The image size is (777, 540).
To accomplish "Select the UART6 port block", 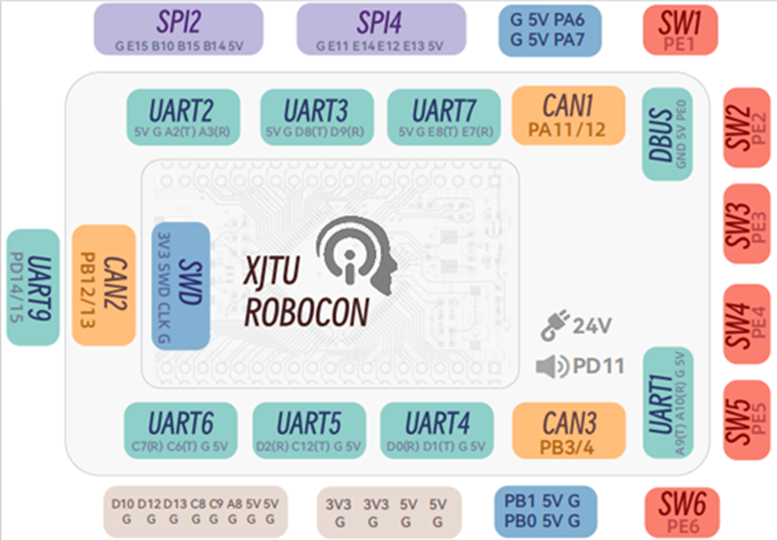I will click(x=180, y=431).
